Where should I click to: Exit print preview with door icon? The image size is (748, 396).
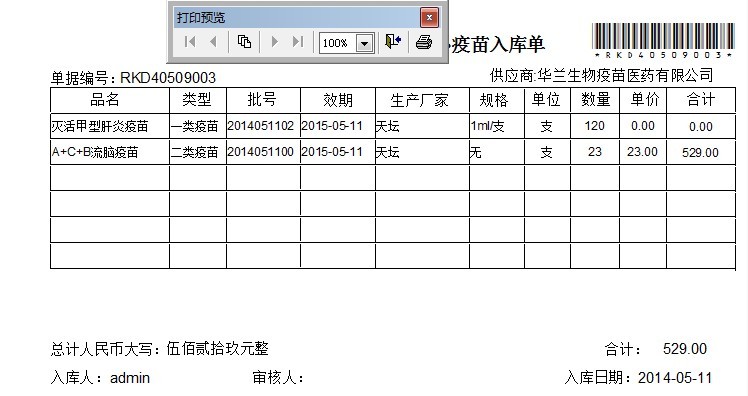[393, 42]
